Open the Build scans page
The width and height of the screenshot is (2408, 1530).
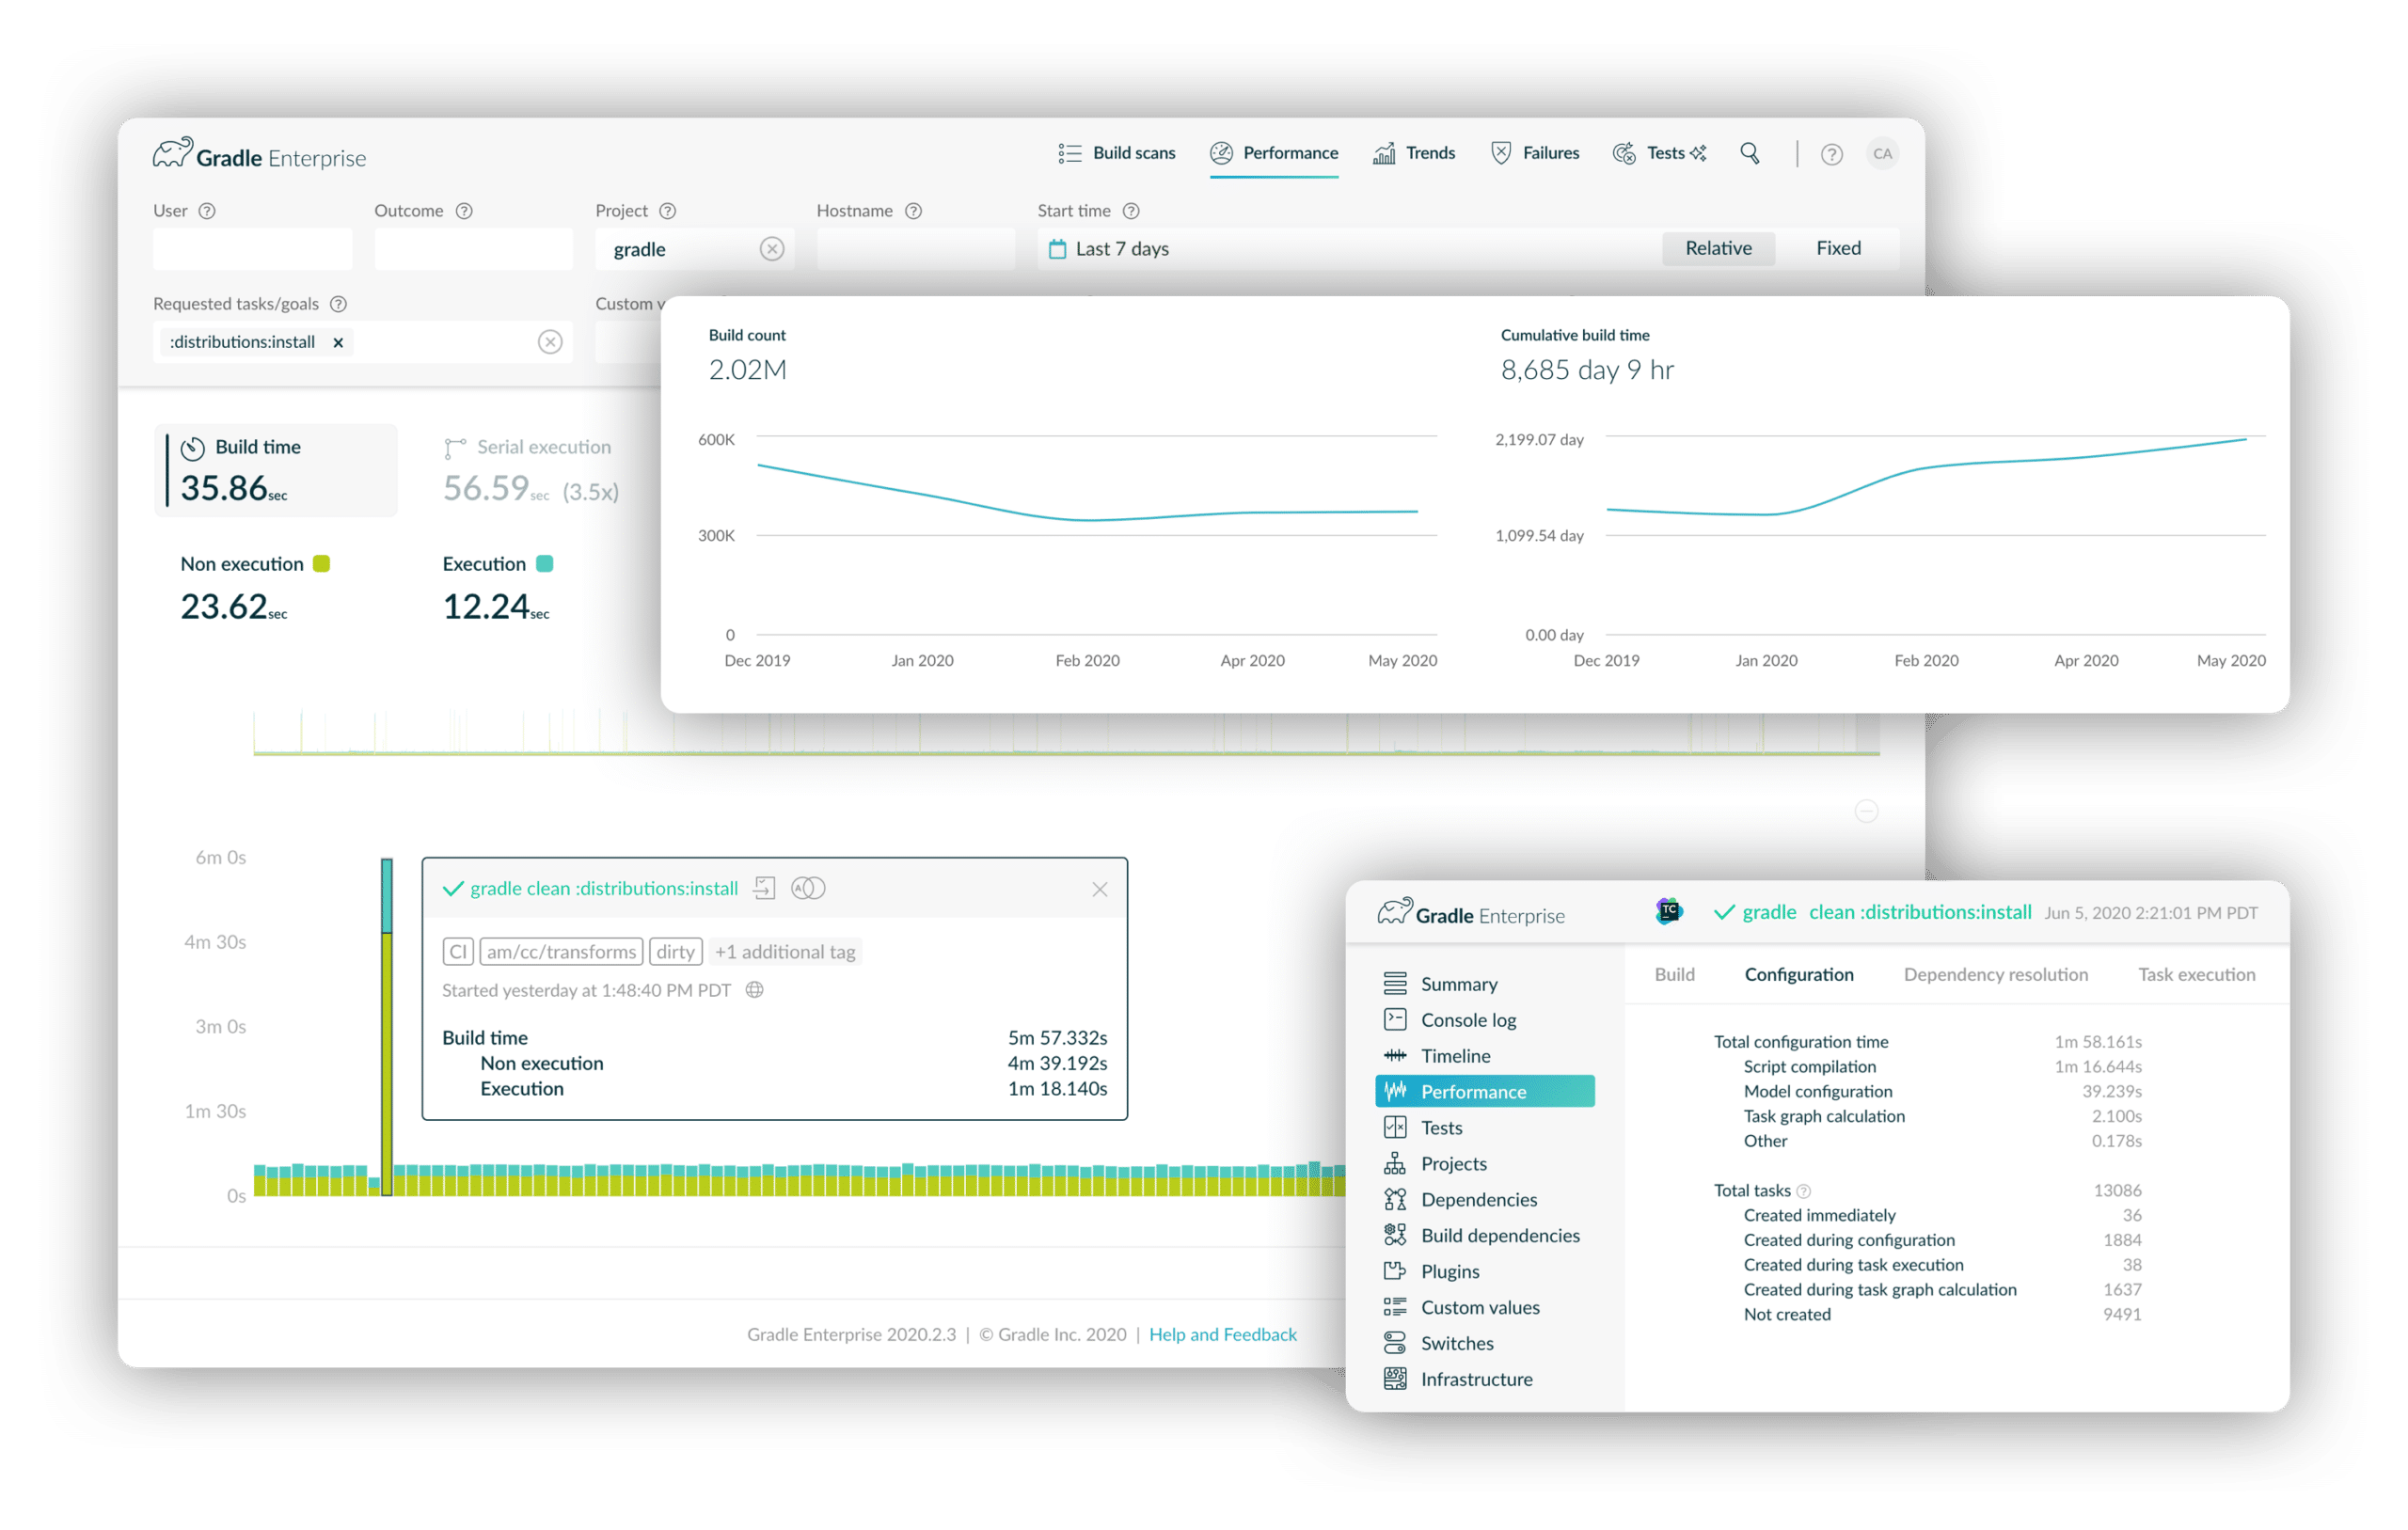tap(1116, 153)
